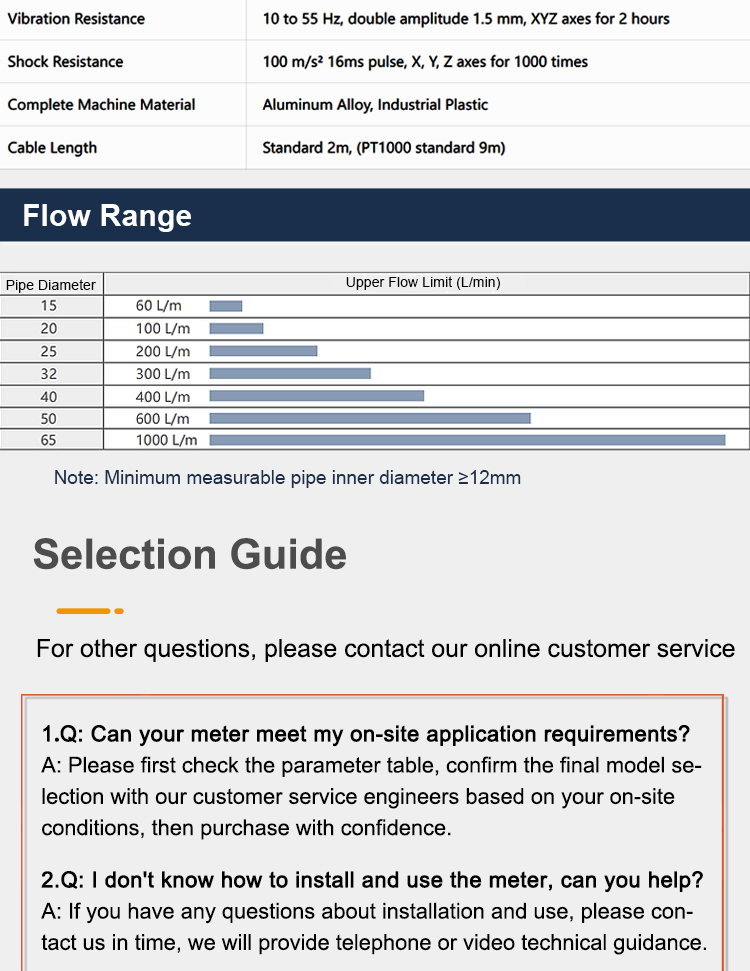
Task: Click 'Upper Flow Limit (L/min)' header
Action: 423,282
